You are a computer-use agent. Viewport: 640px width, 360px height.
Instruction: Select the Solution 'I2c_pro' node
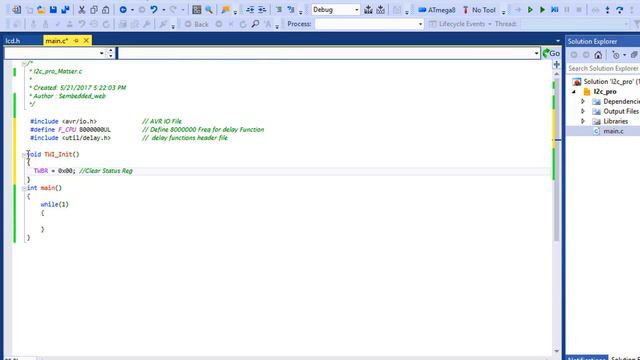click(x=606, y=82)
